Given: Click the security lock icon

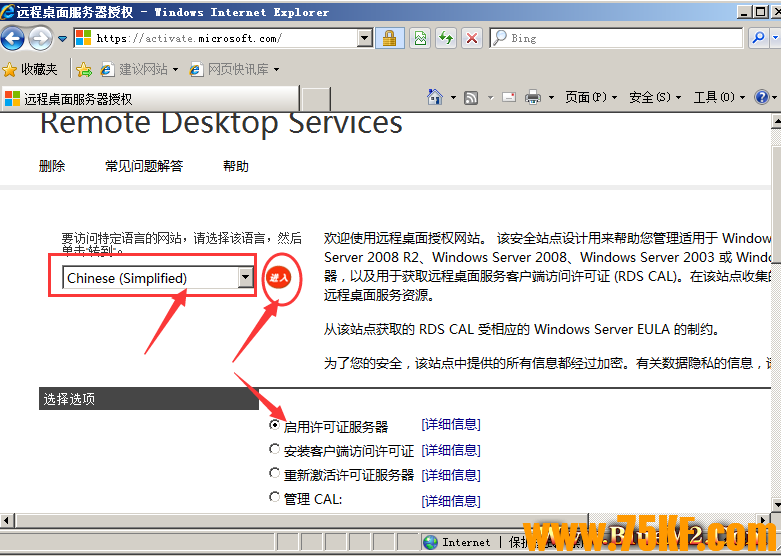Looking at the screenshot, I should (x=390, y=38).
